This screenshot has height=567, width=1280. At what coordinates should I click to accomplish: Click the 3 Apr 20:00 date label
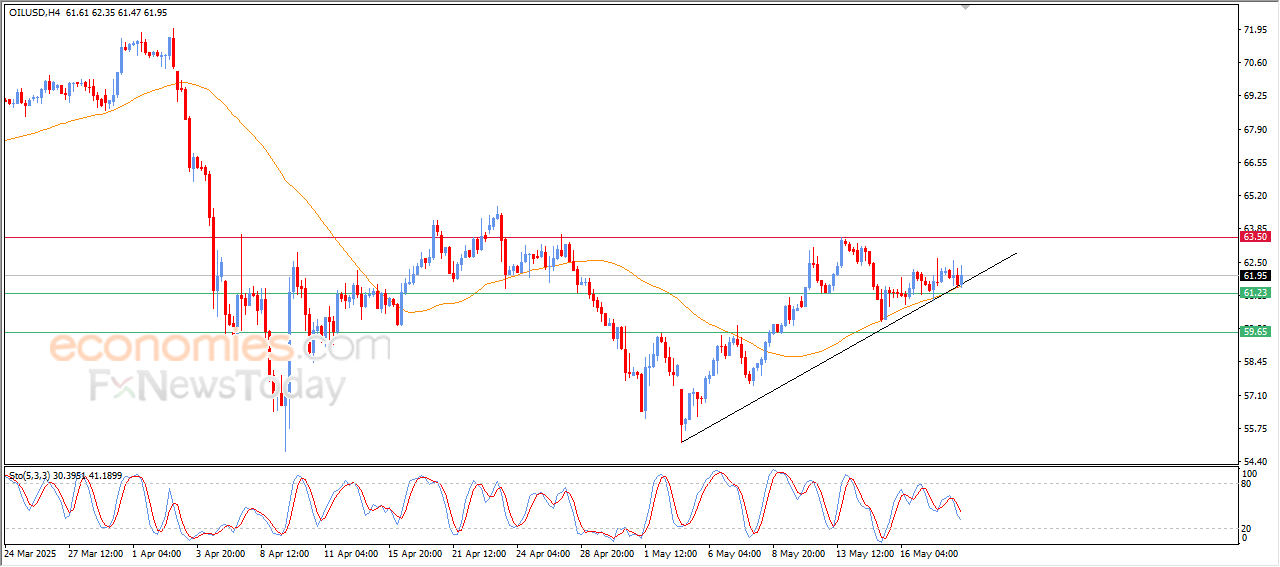click(220, 552)
